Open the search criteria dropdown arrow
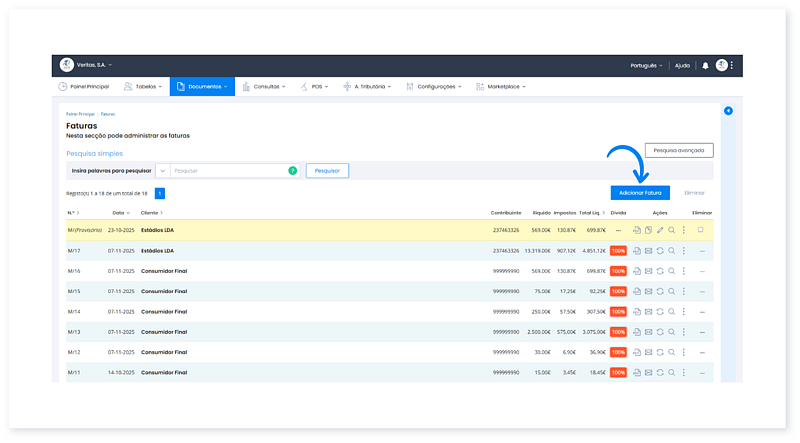800x443 pixels. (162, 171)
